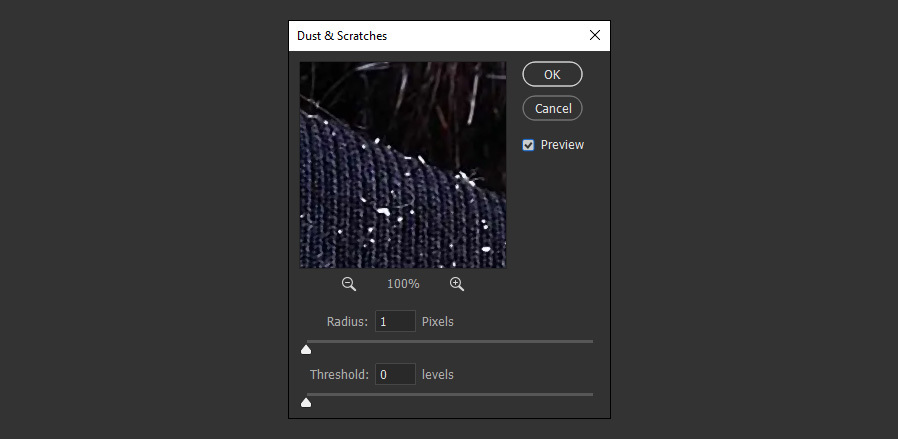Click the Pixels unit label
Image resolution: width=898 pixels, height=439 pixels.
(x=438, y=322)
